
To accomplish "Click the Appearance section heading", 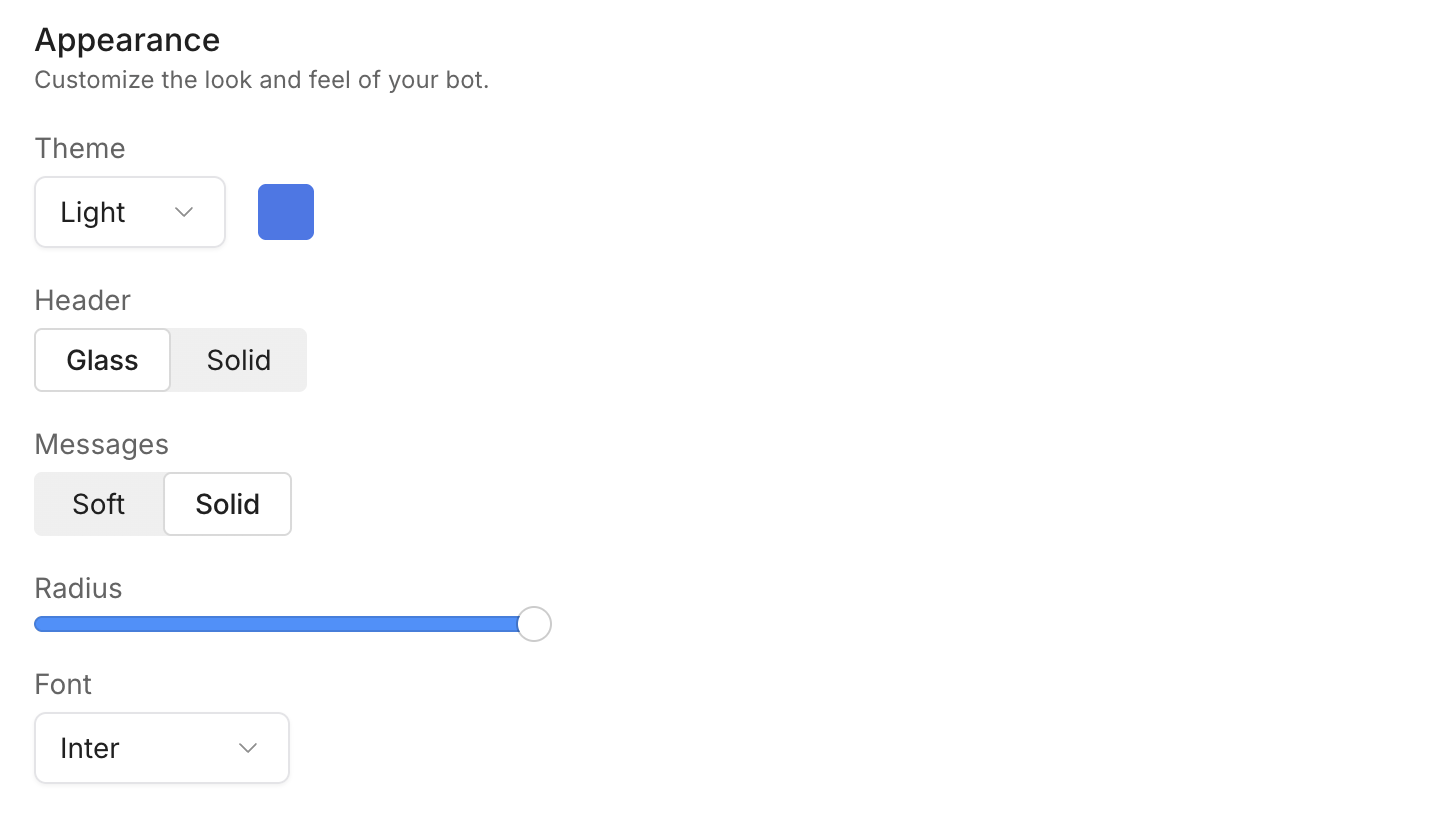I will pos(127,40).
